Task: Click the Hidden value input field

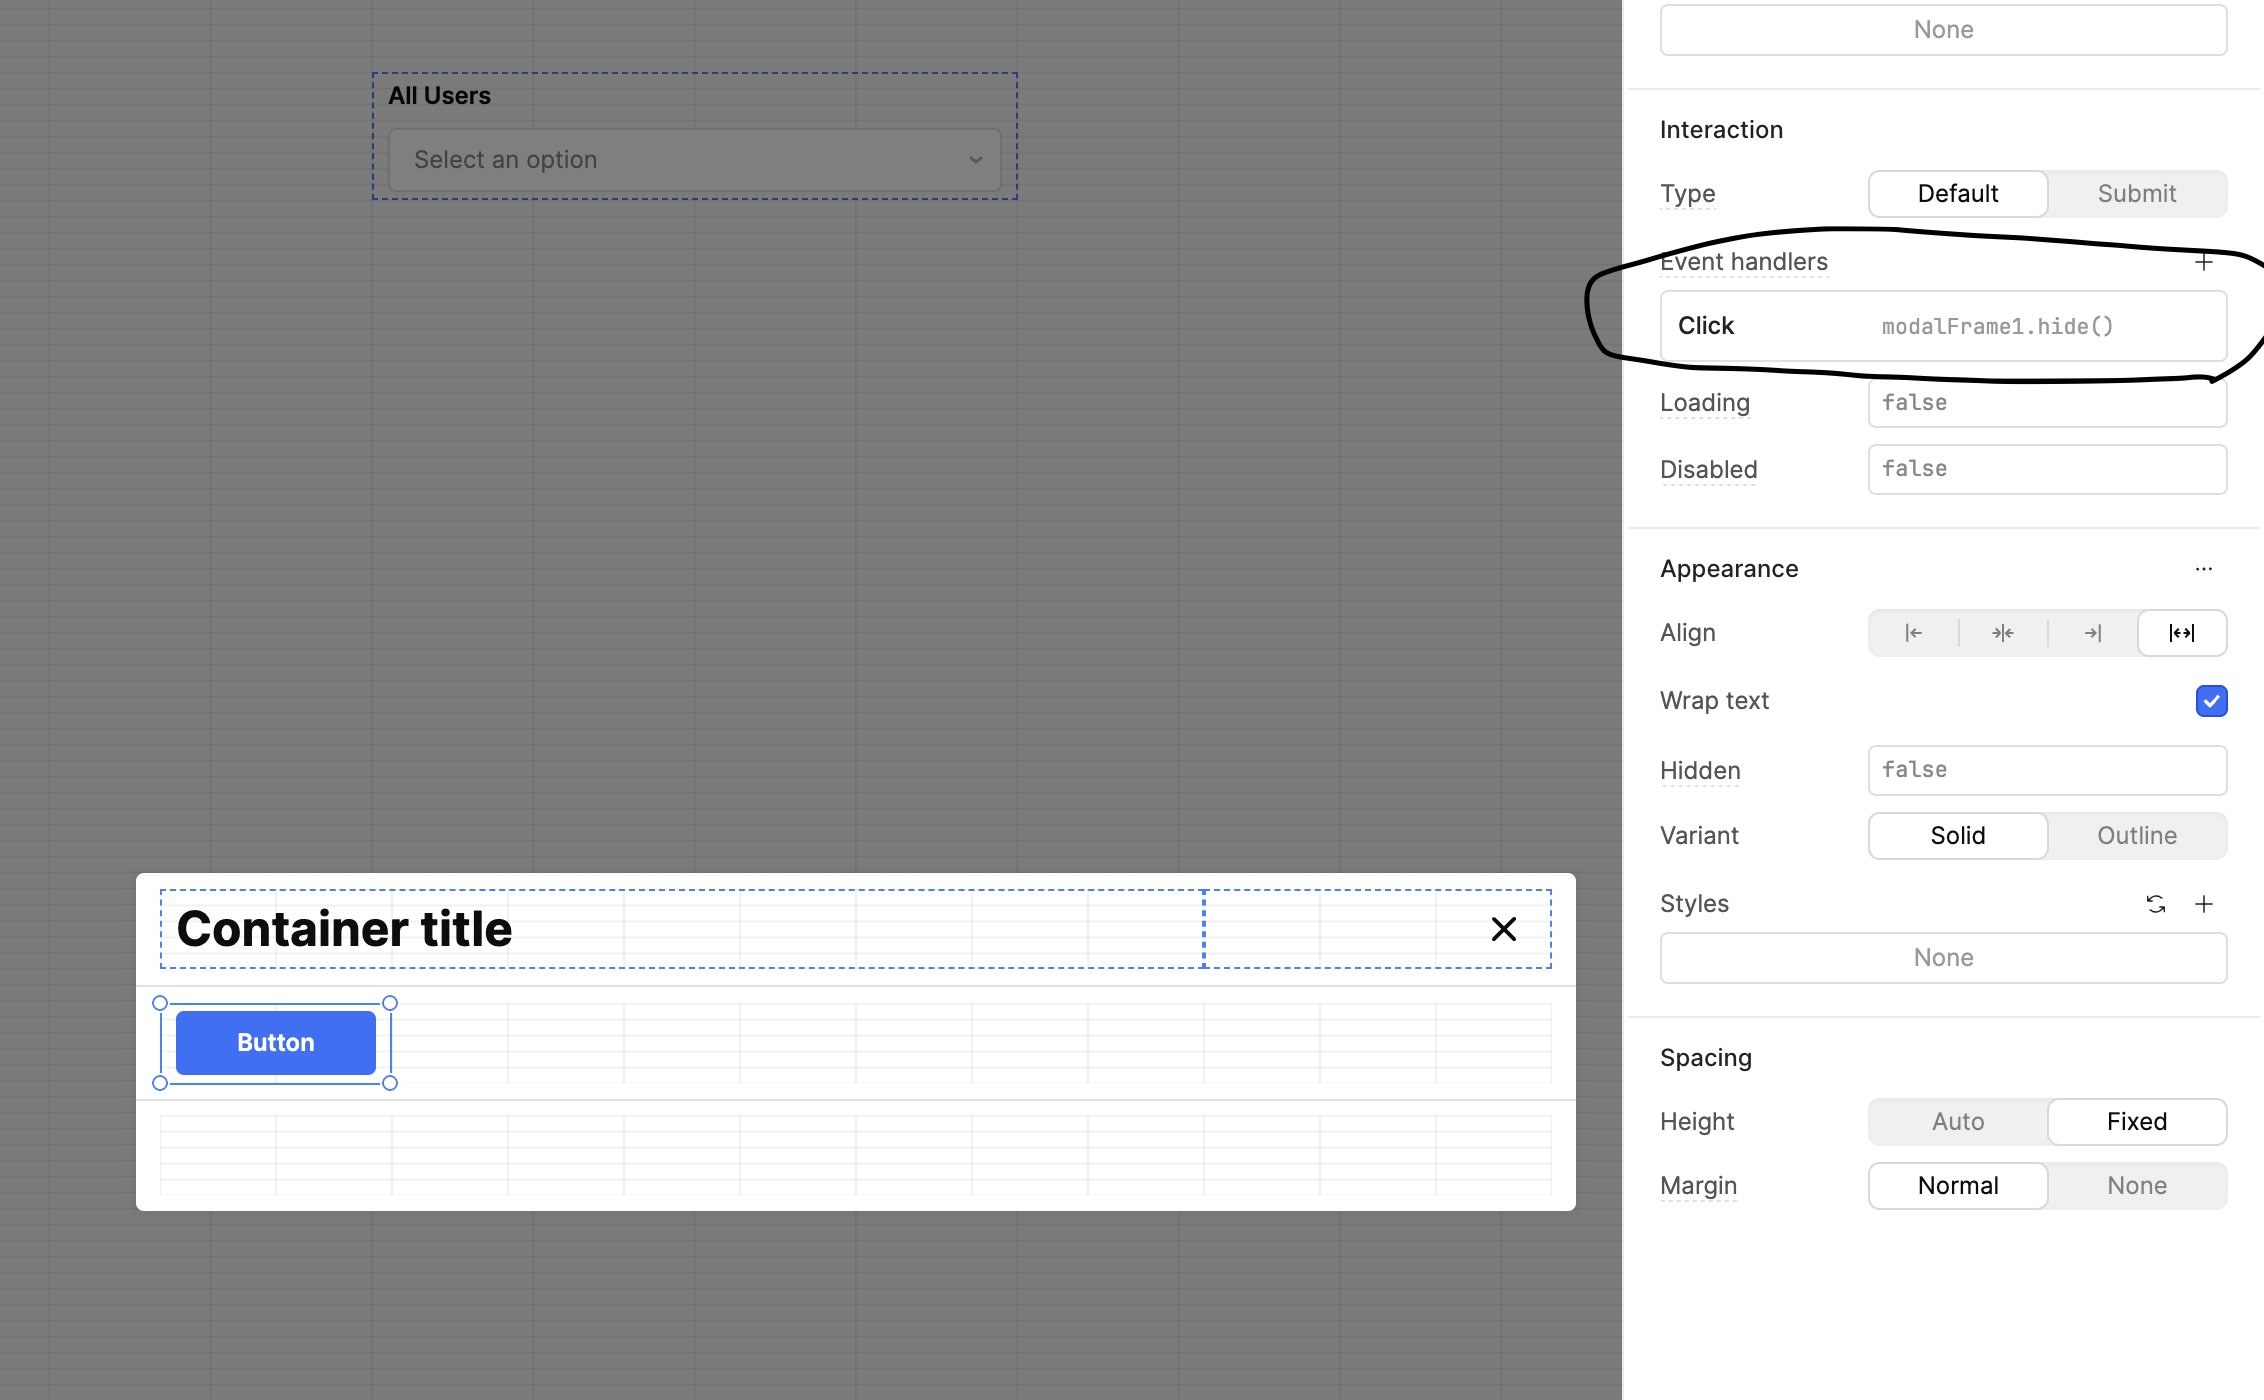Action: coord(2046,770)
